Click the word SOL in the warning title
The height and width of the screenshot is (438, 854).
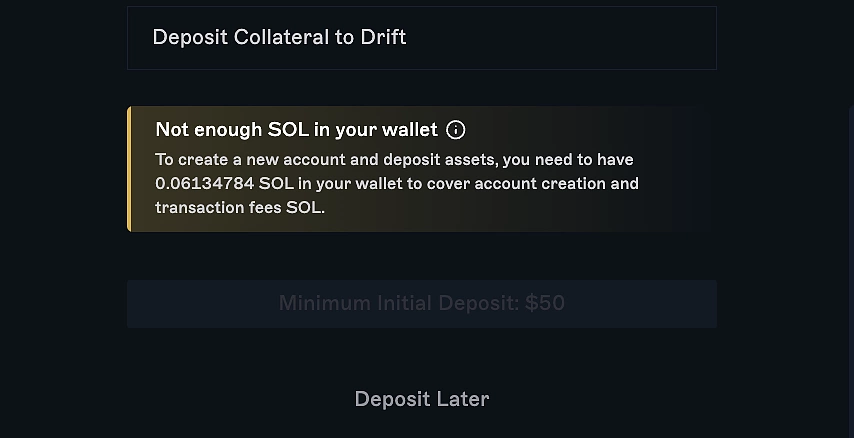click(x=288, y=130)
